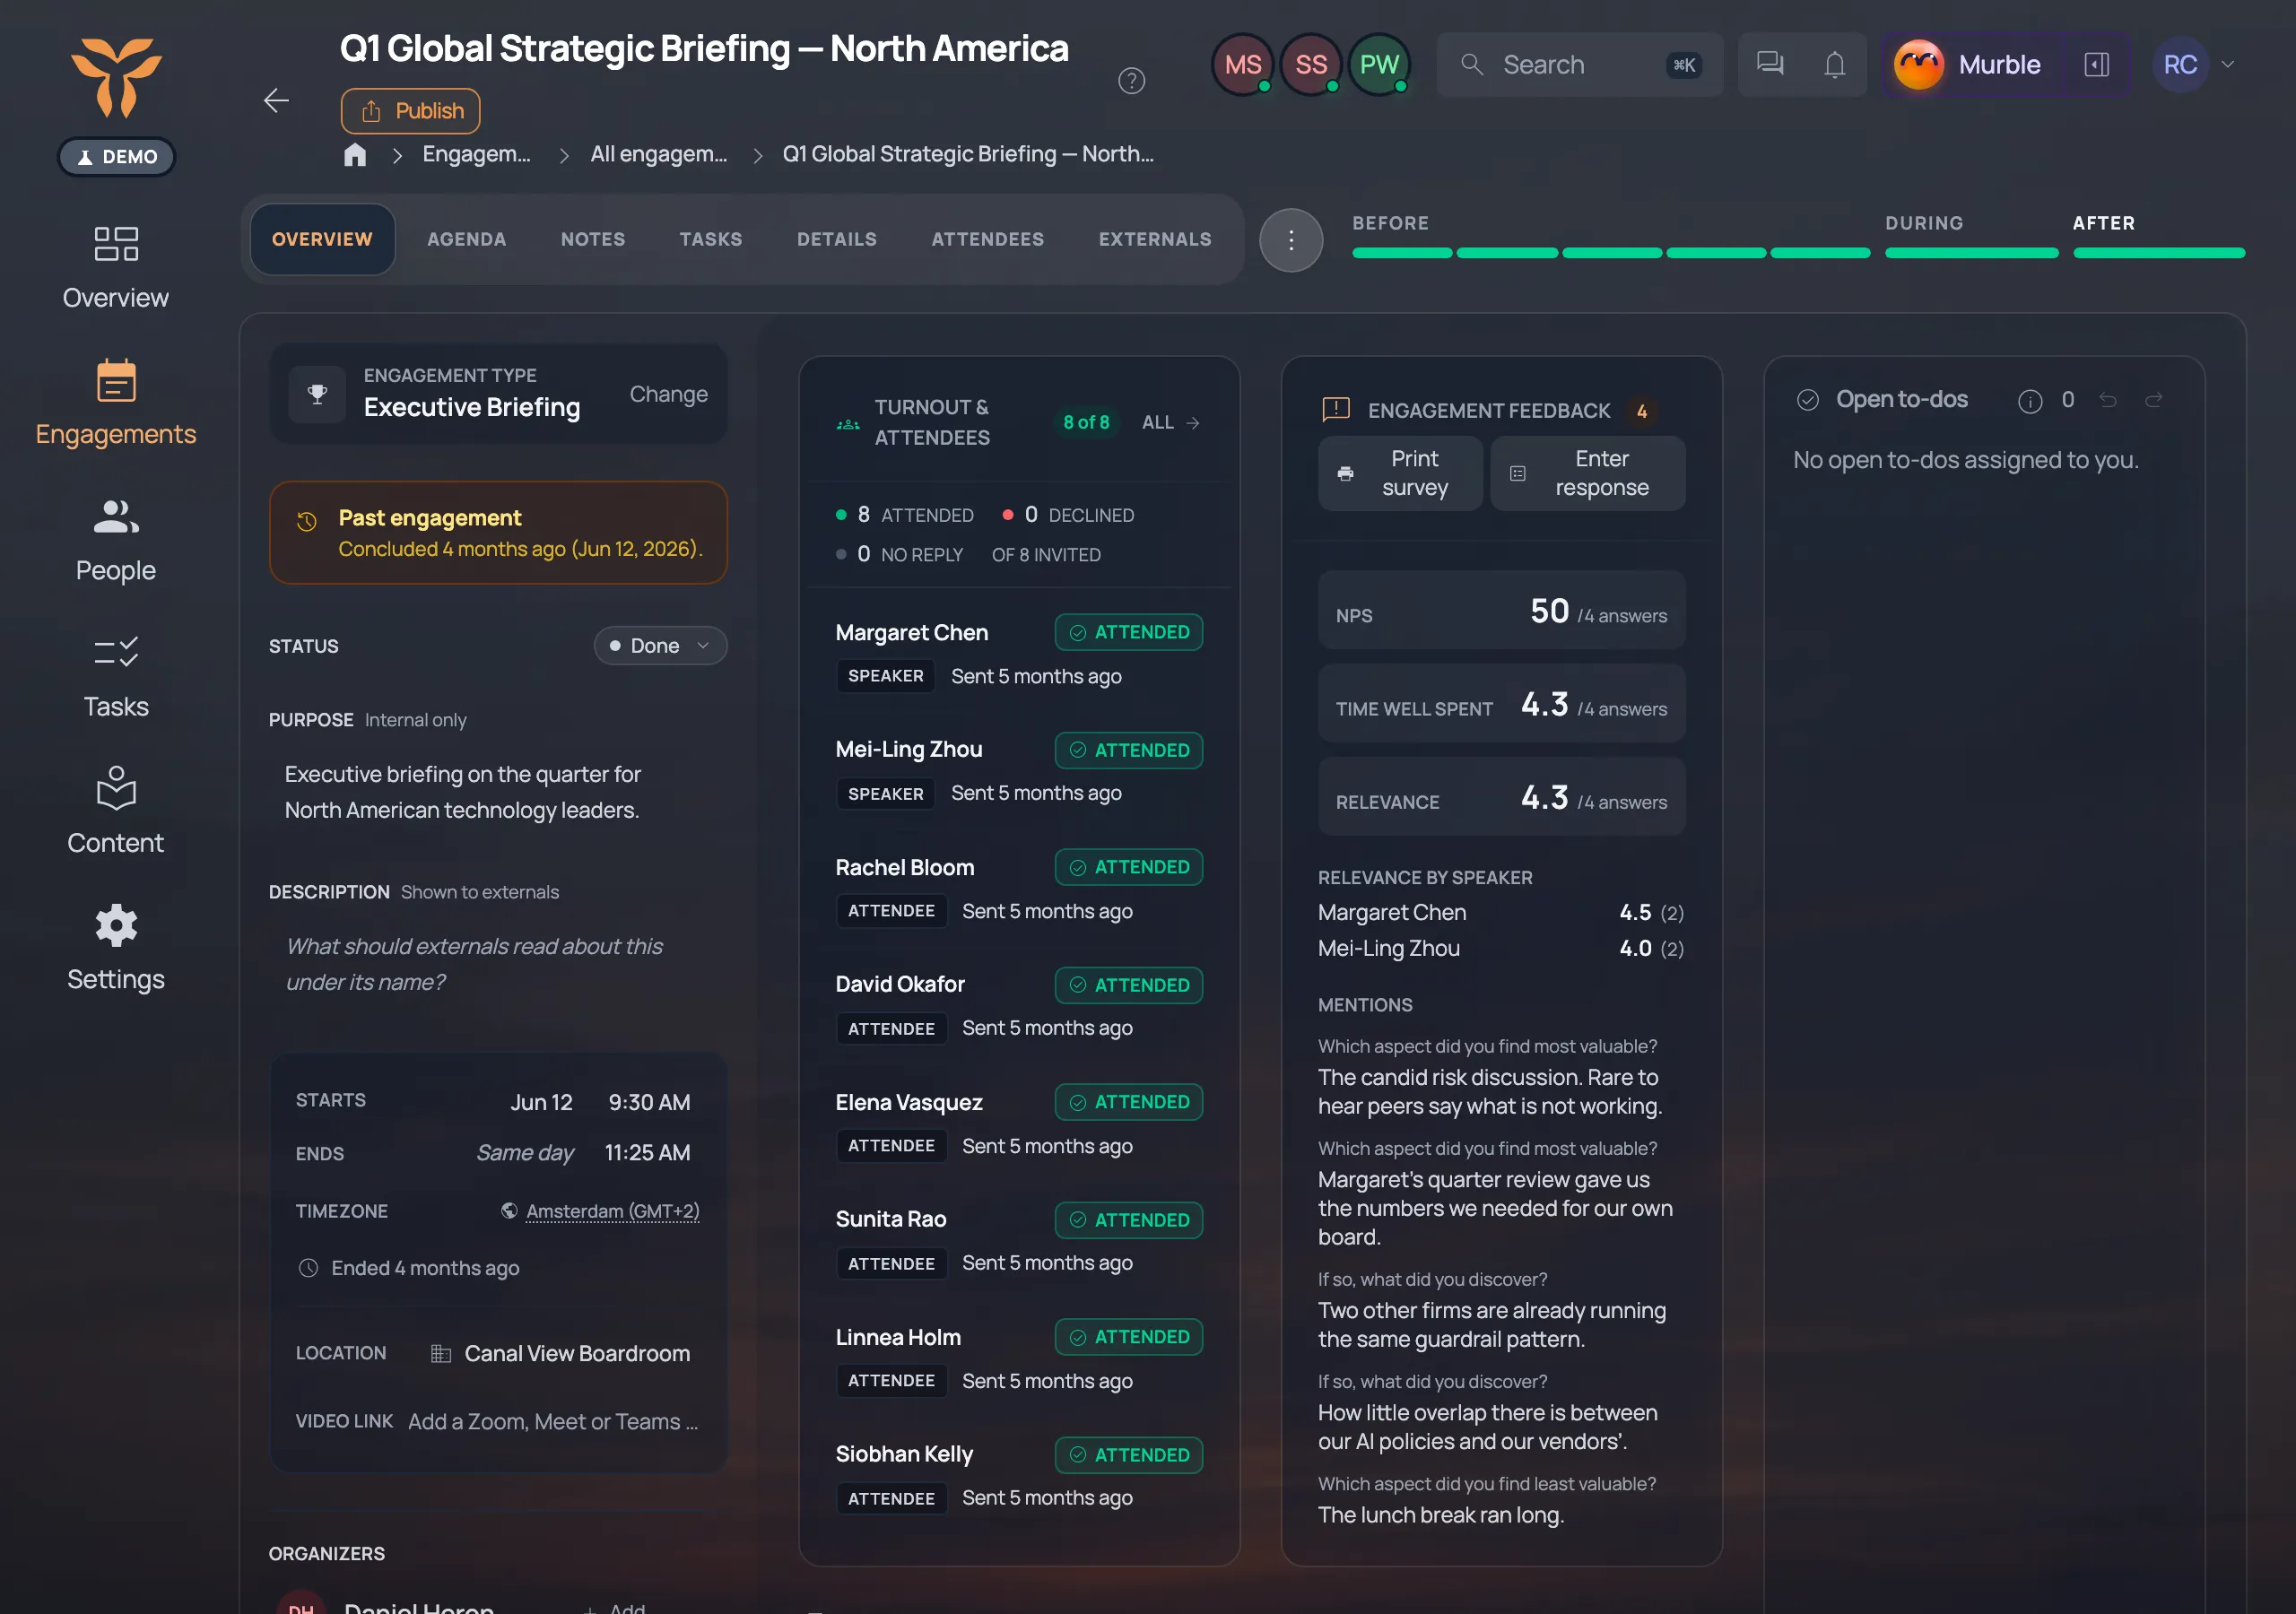Screen dimensions: 2296x1614
Task: Click Print survey
Action: (x=1400, y=473)
